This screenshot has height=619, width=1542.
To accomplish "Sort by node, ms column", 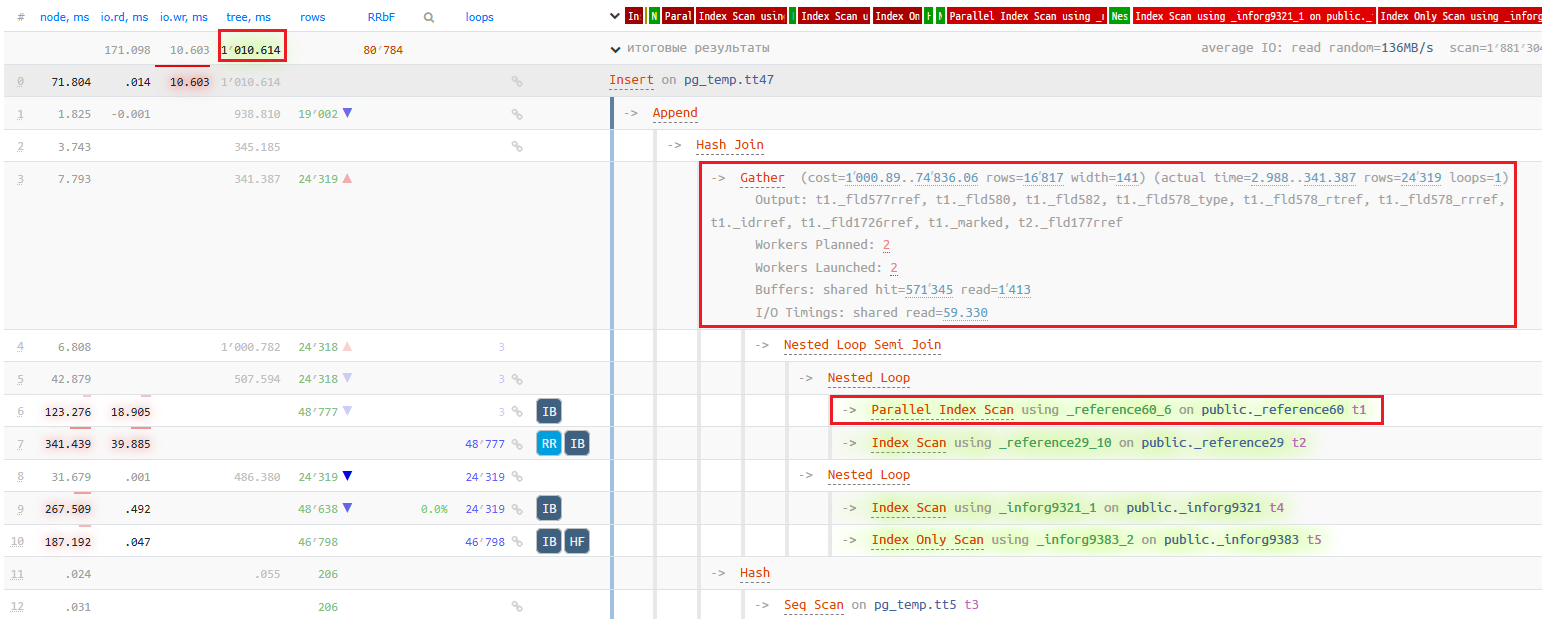I will click(65, 17).
